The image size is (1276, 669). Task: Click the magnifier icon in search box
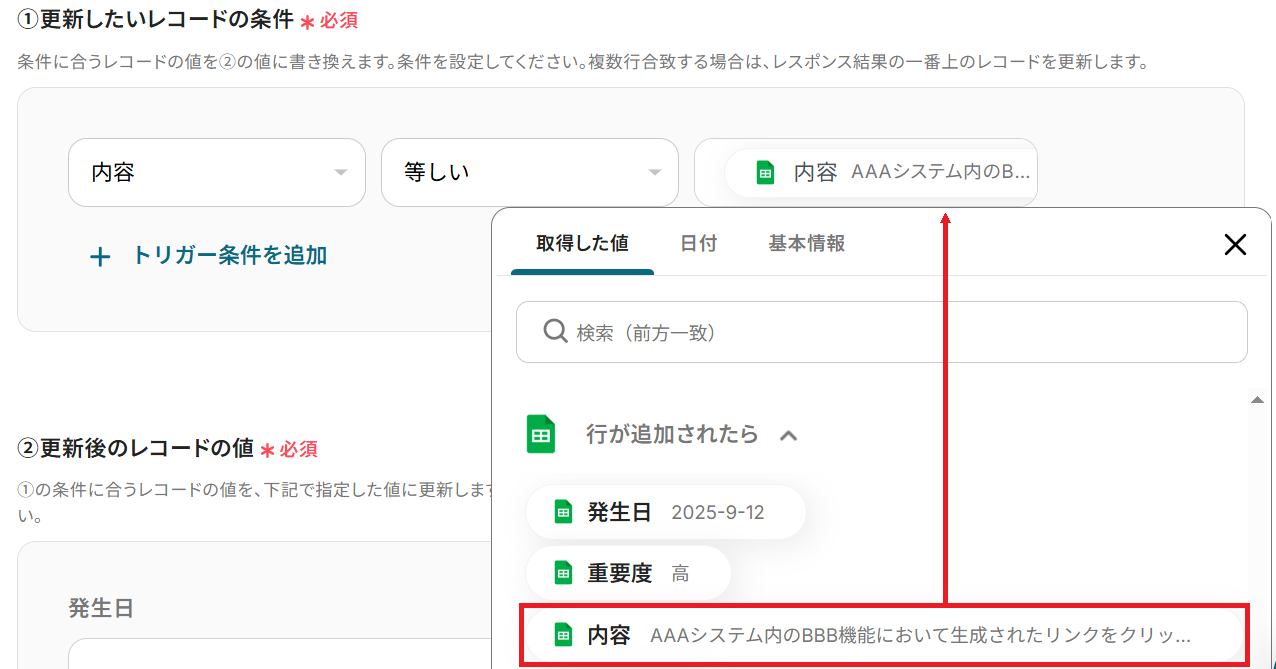pos(555,331)
